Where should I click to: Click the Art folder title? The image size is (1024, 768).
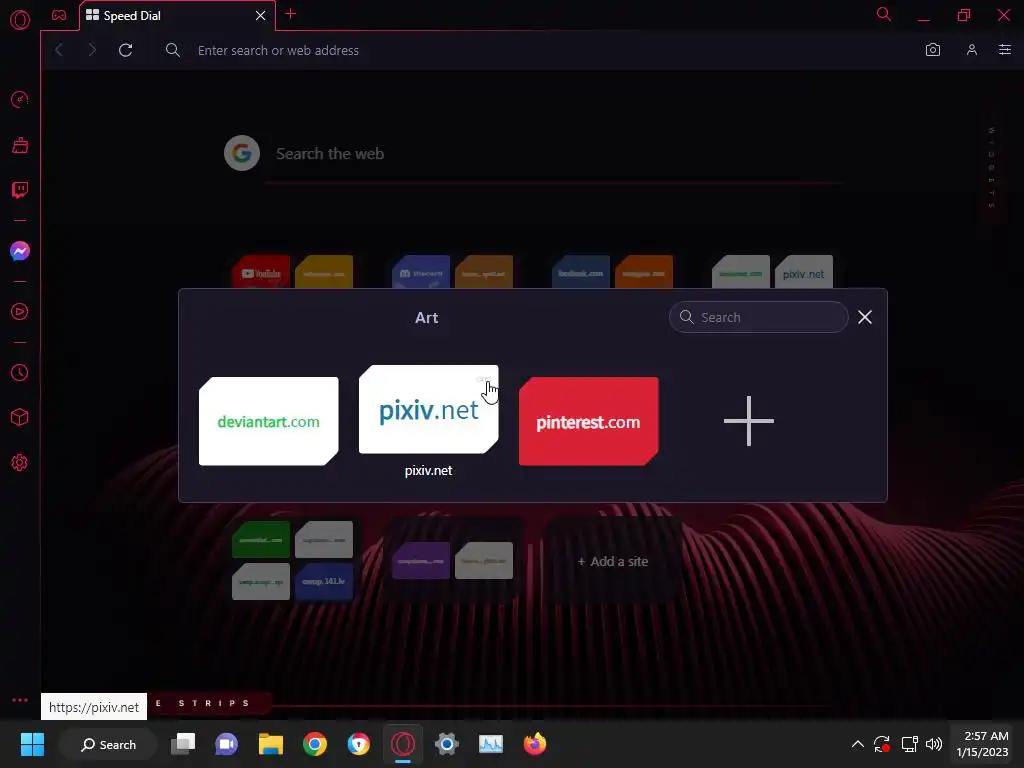426,318
